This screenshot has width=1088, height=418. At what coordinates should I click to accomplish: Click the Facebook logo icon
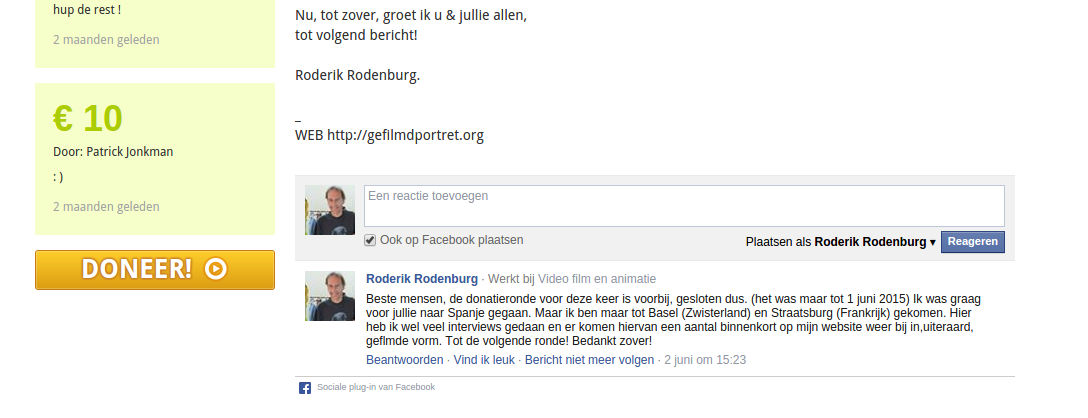305,387
